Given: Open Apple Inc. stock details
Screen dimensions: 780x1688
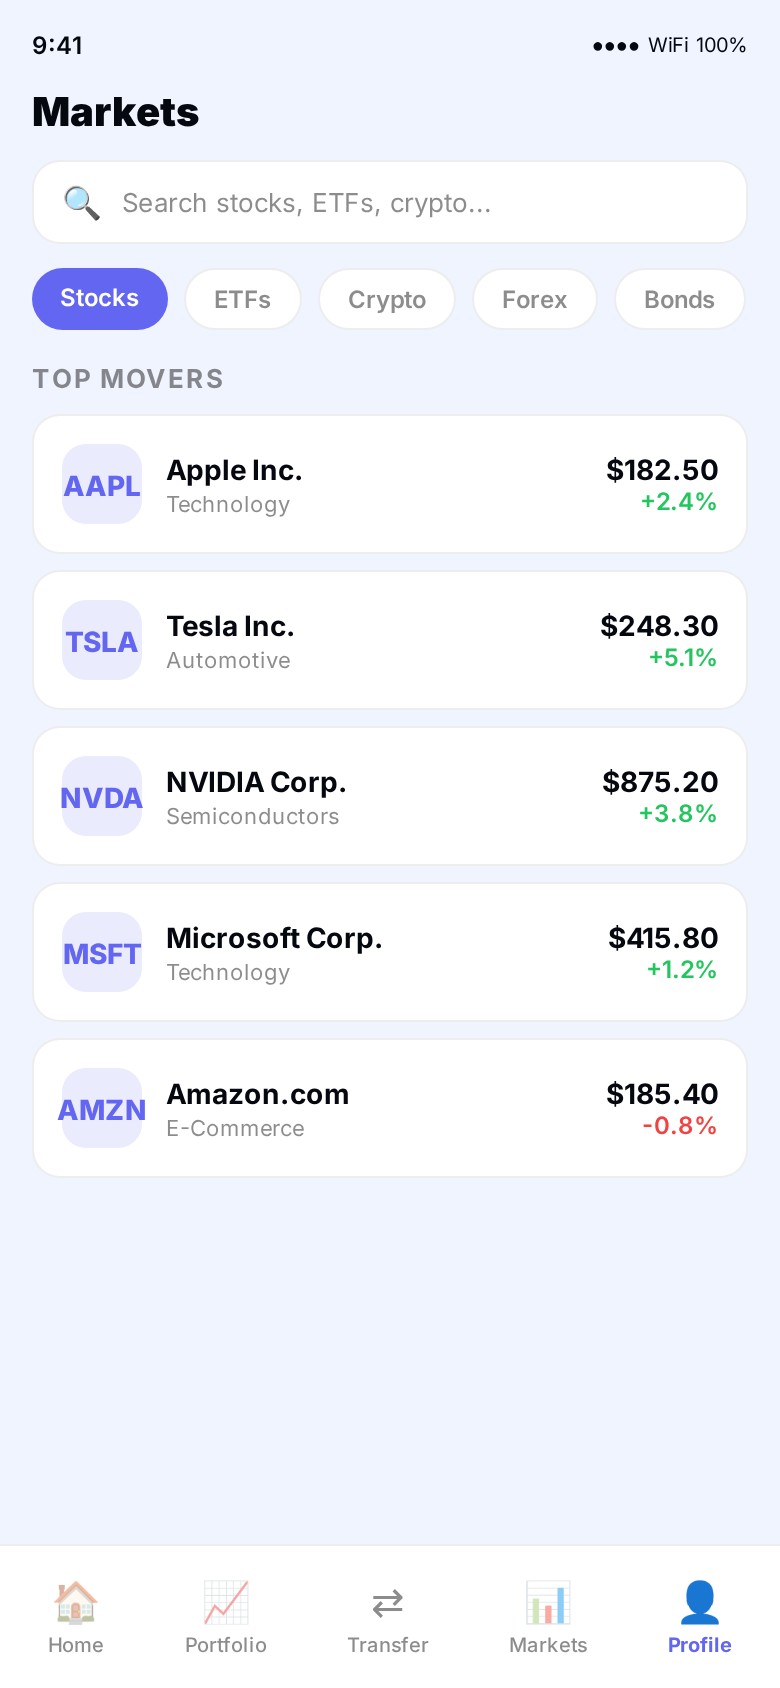Looking at the screenshot, I should pos(390,485).
